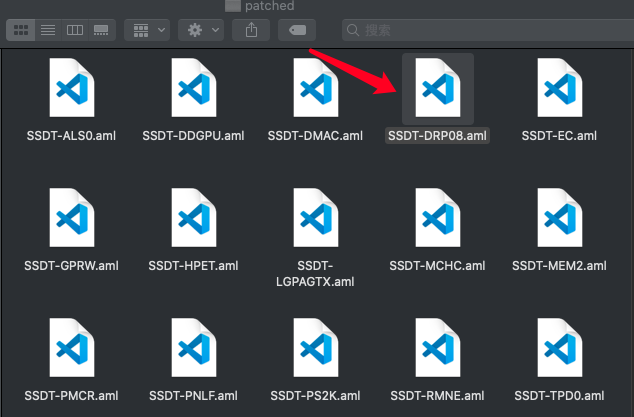Select the SSDT-ALS0.aml file icon

[x=72, y=88]
